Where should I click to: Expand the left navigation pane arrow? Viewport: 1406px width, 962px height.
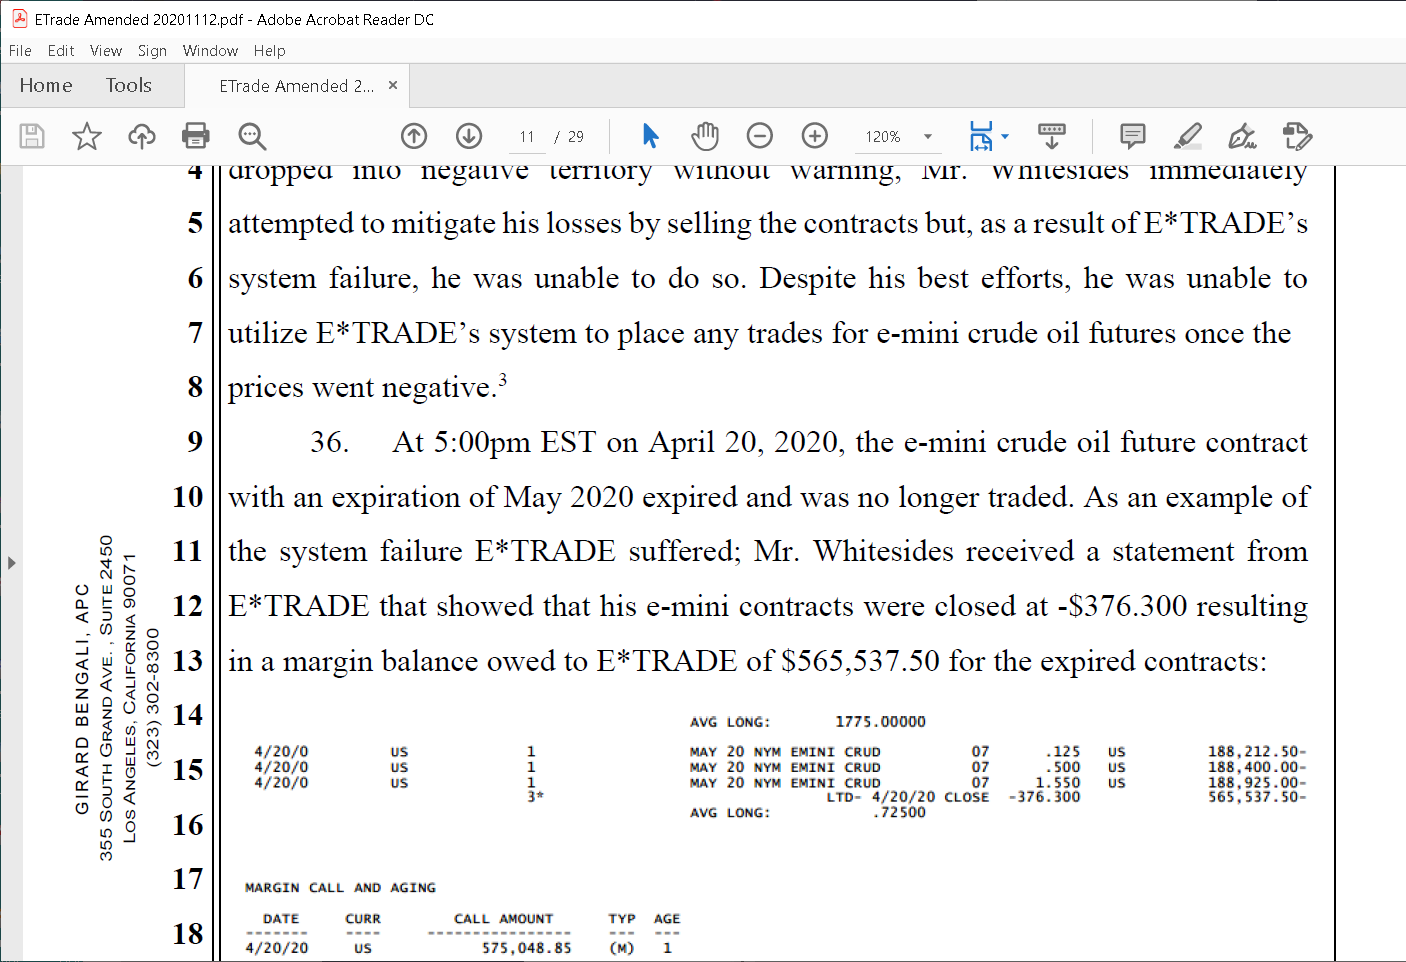click(11, 563)
